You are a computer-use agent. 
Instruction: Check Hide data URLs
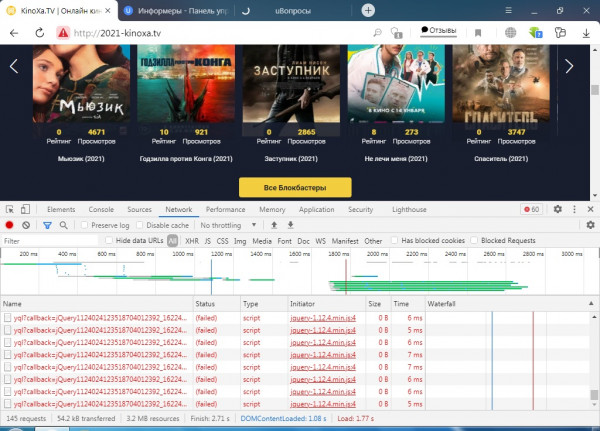pos(109,240)
